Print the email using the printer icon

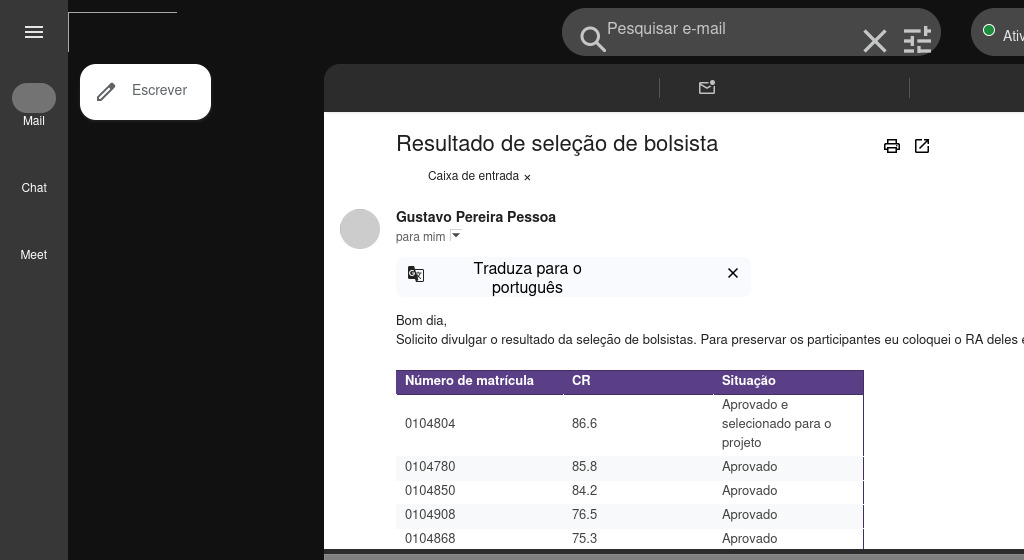pyautogui.click(x=892, y=146)
